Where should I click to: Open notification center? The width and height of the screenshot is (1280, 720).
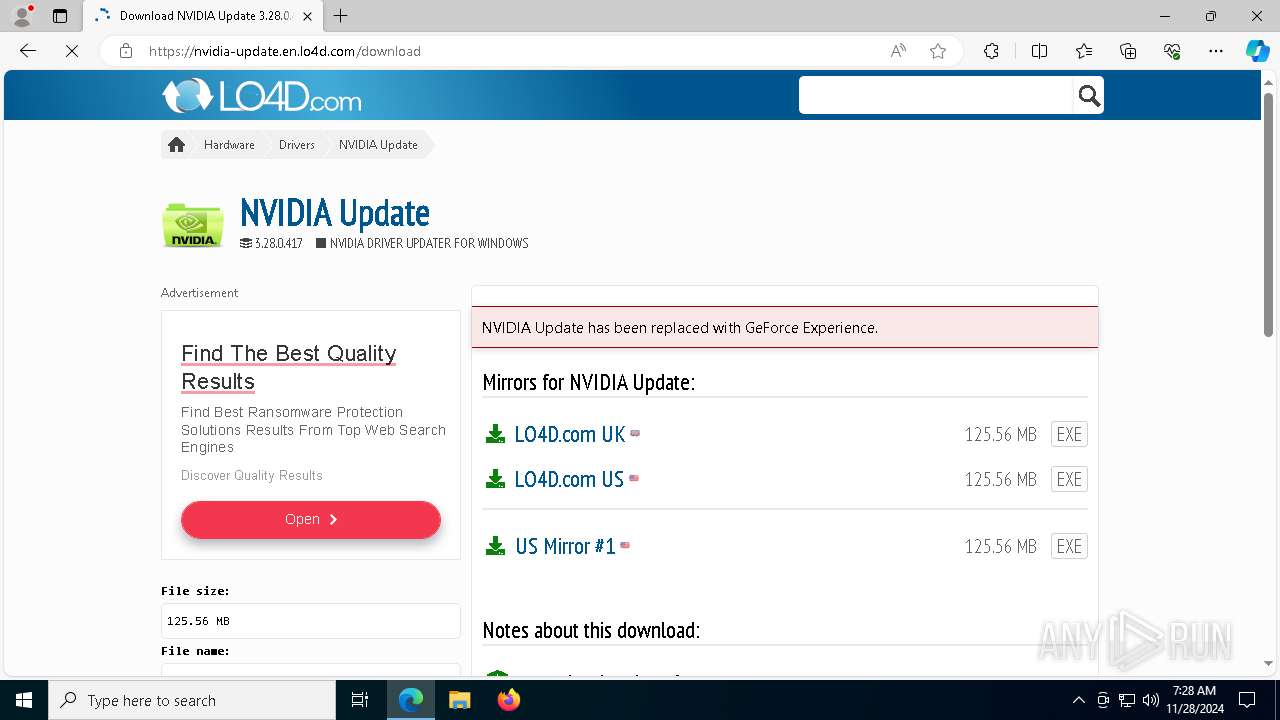tap(1247, 700)
